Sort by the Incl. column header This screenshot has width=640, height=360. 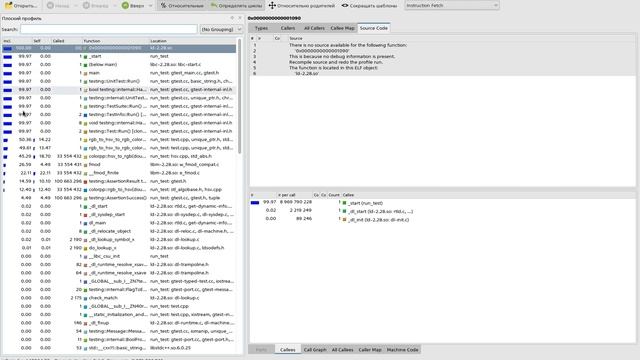tap(17, 41)
